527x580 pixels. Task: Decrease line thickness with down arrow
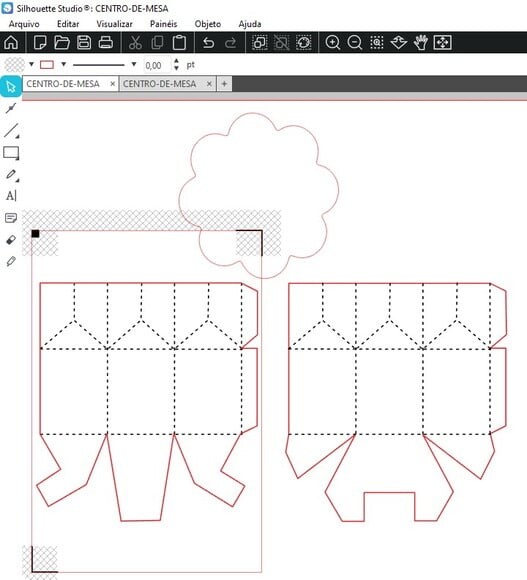[x=176, y=68]
